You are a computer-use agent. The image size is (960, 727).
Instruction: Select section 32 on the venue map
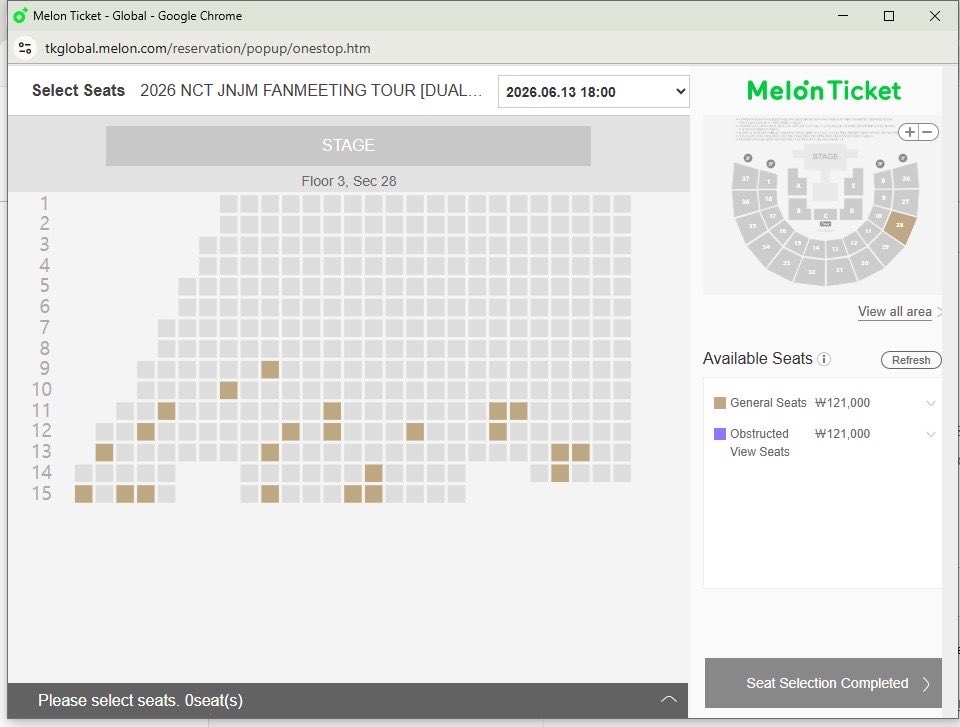(x=811, y=271)
